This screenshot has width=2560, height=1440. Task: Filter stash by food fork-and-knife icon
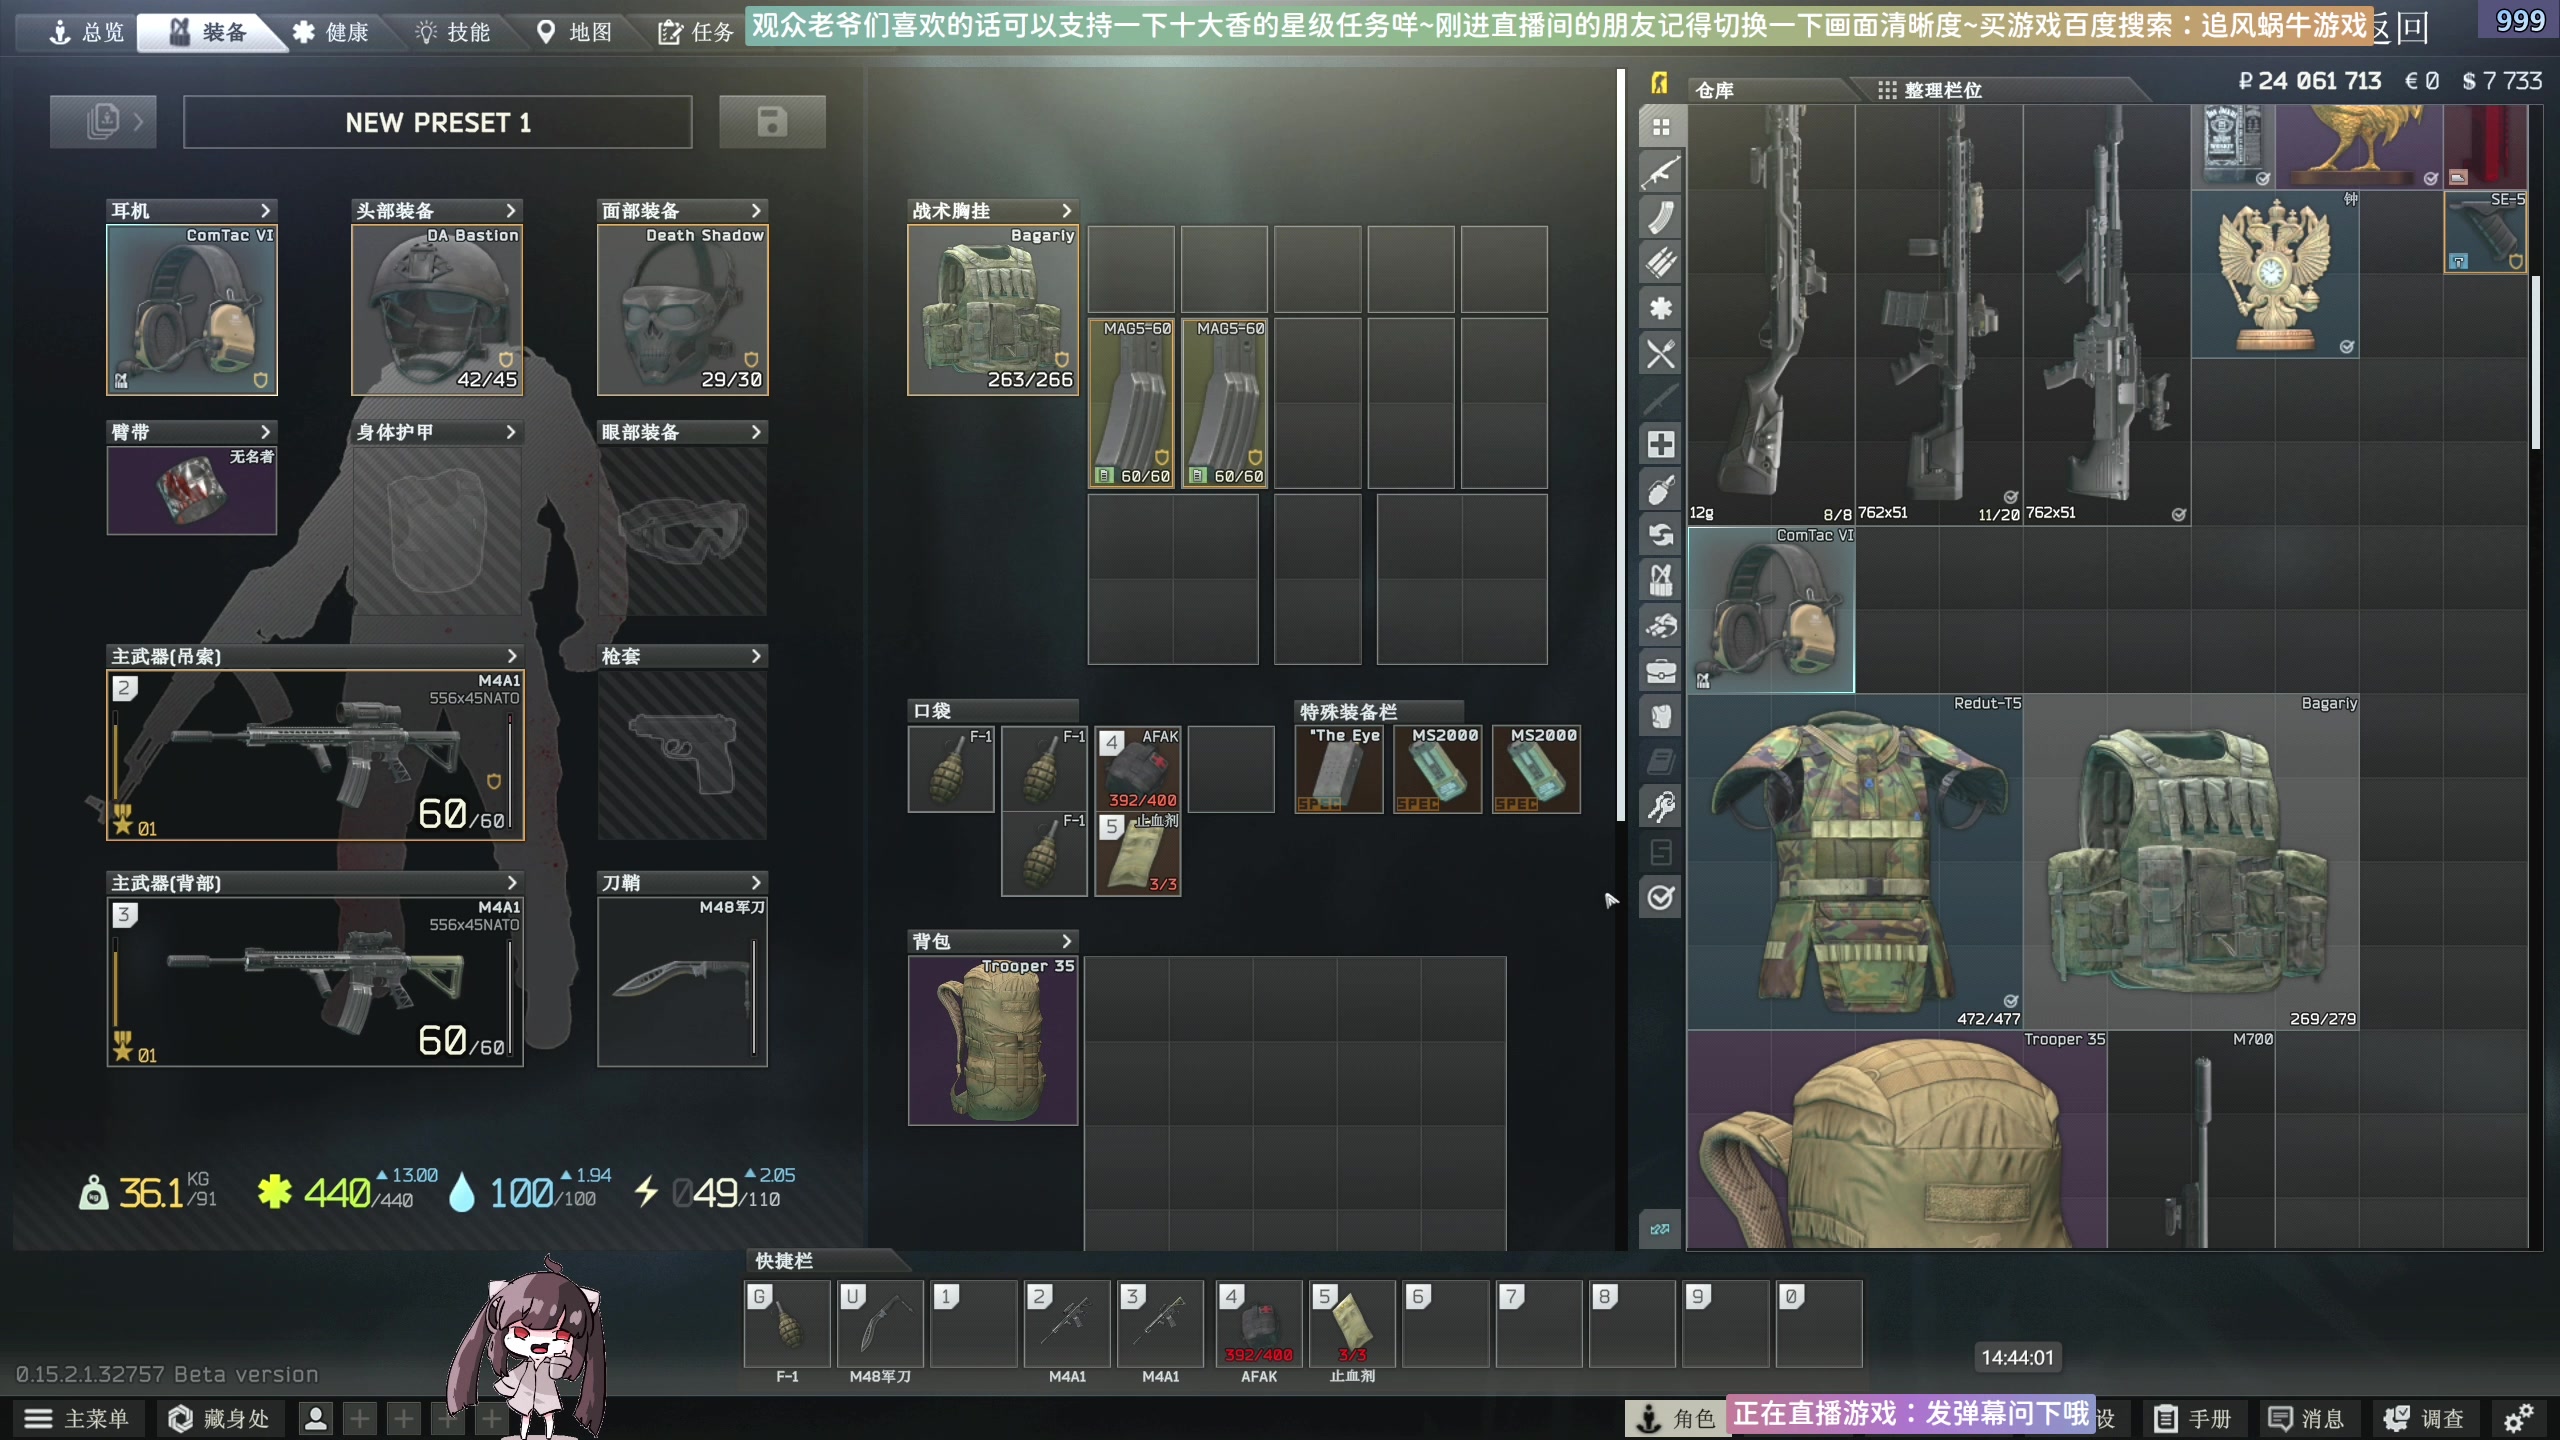click(1661, 354)
